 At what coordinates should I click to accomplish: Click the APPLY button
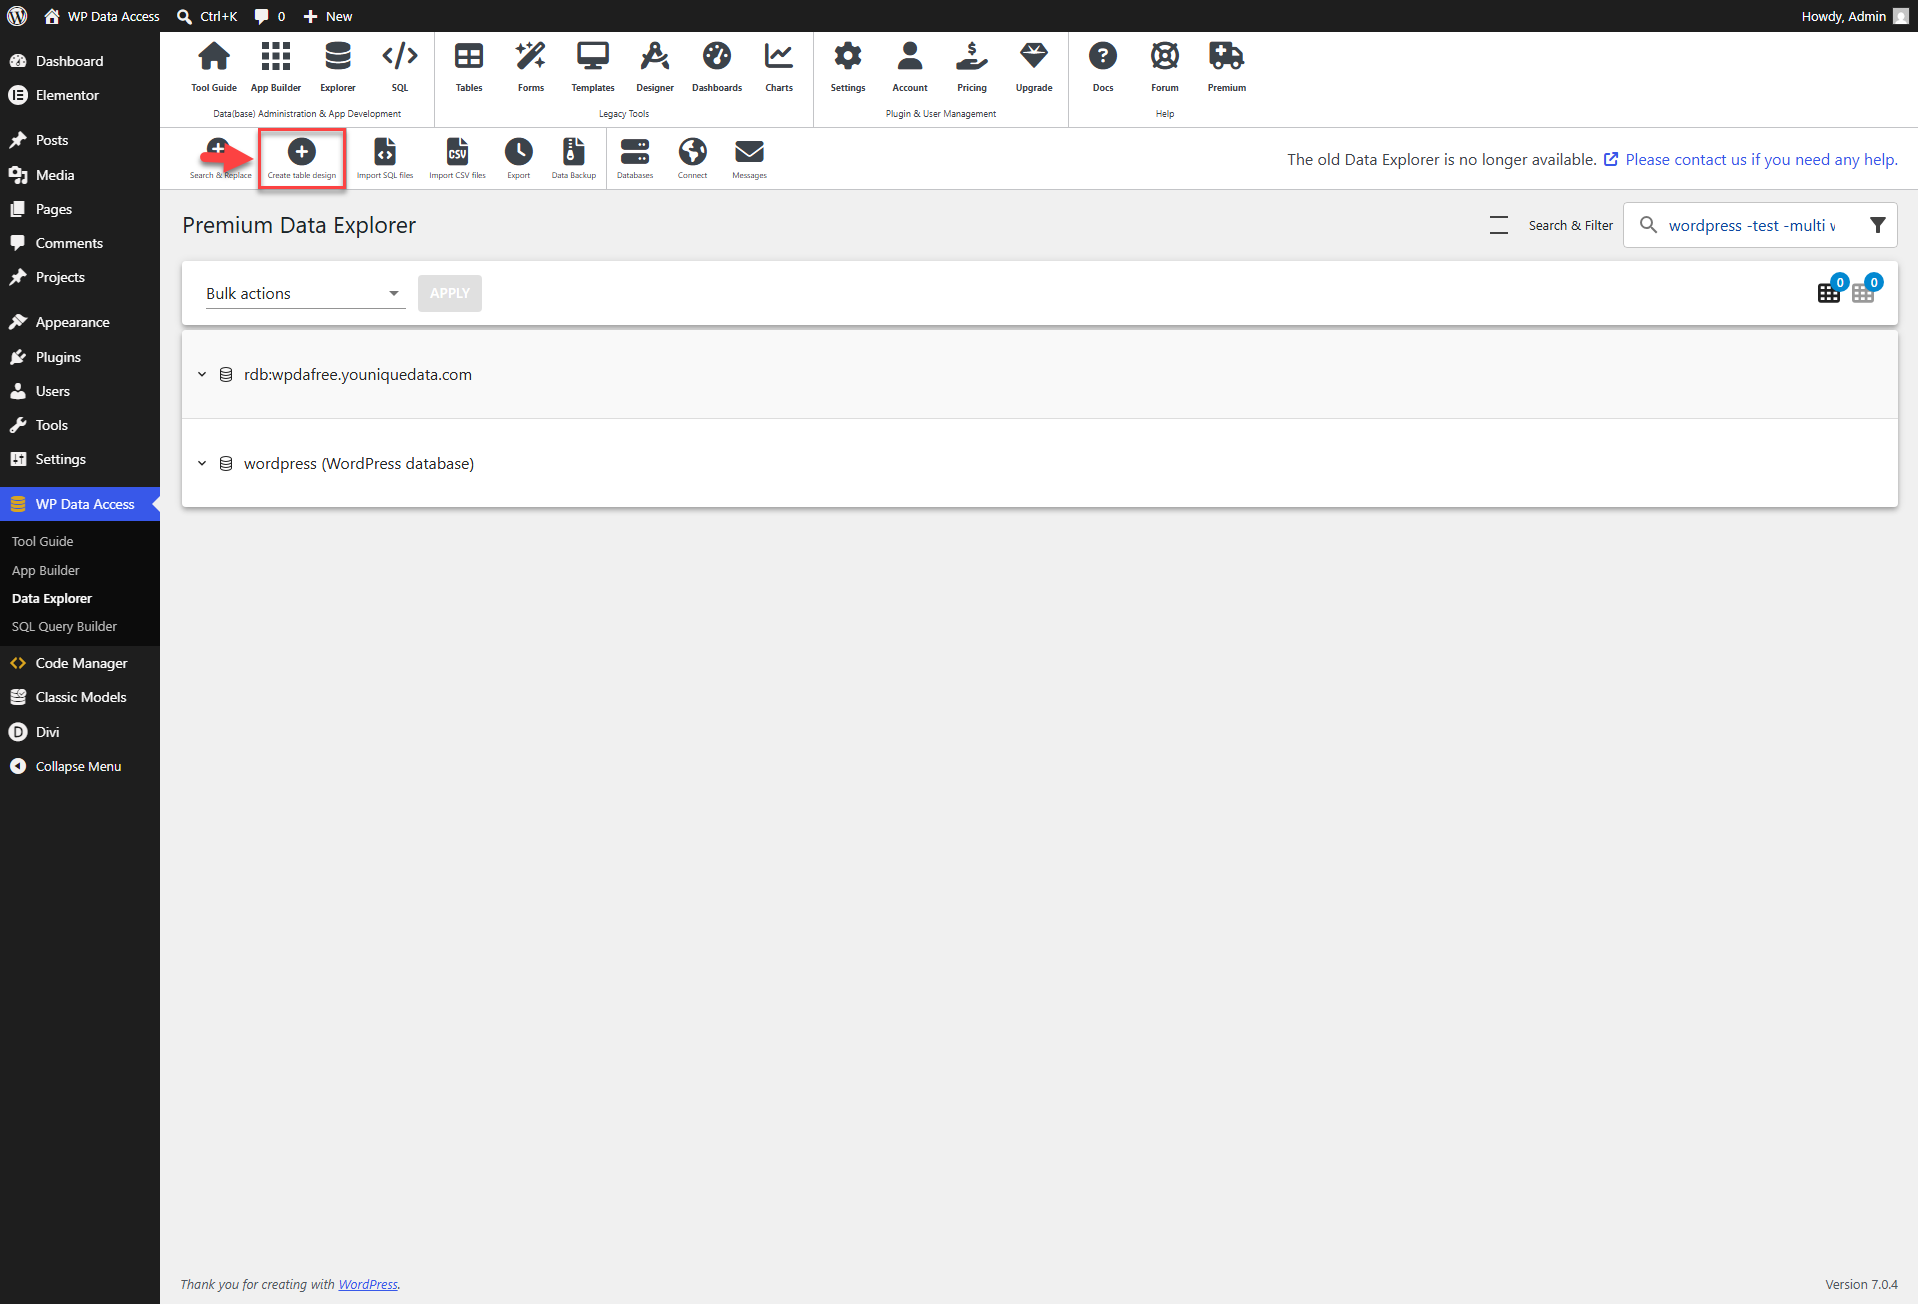click(x=450, y=293)
